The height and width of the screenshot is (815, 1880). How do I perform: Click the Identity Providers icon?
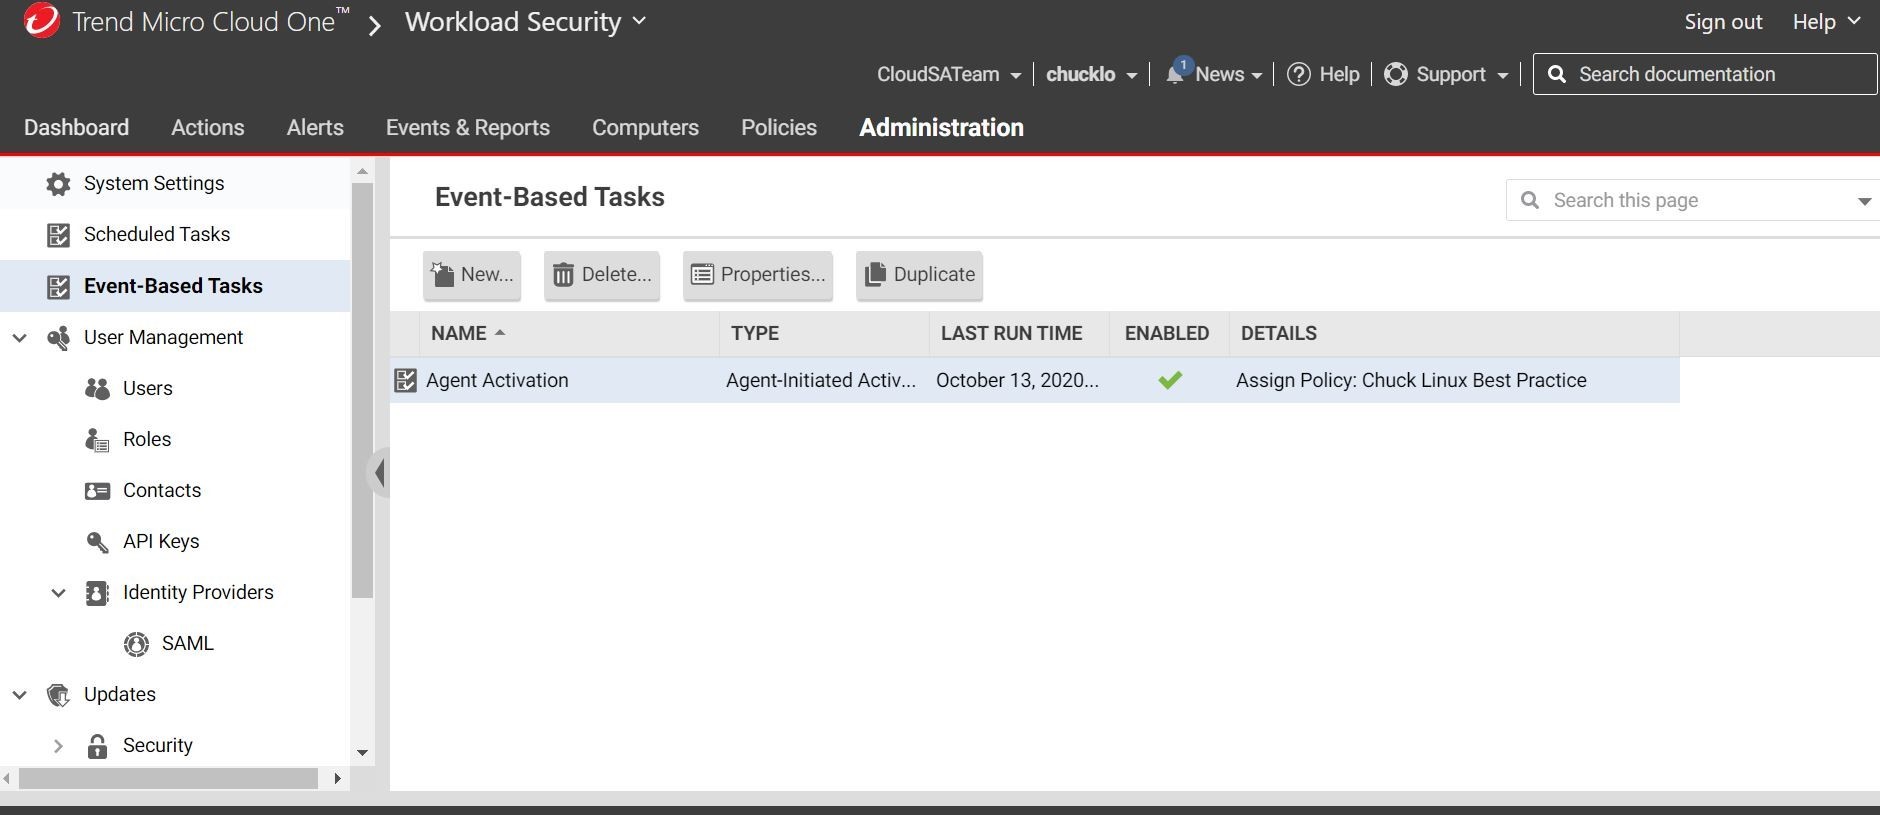(97, 593)
